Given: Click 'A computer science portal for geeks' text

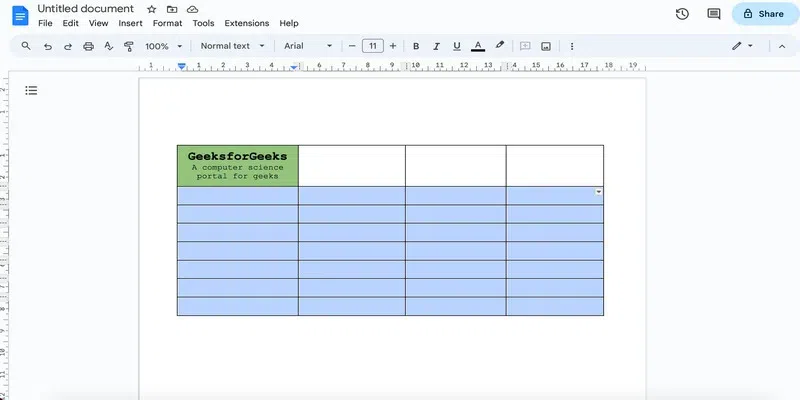Looking at the screenshot, I should point(237,171).
